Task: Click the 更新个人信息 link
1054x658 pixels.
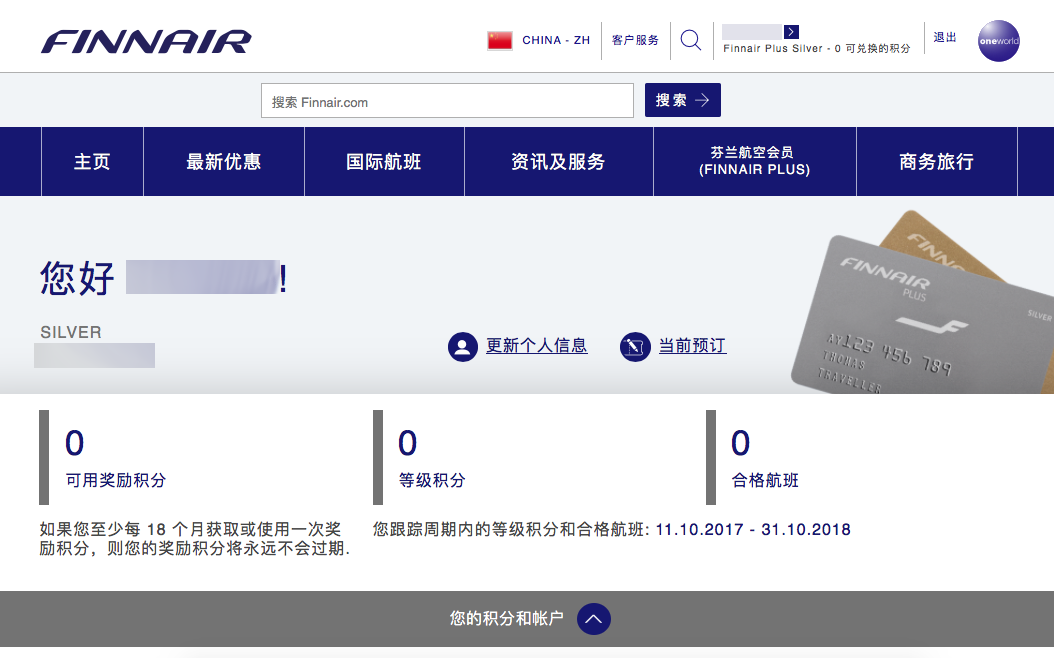Action: click(536, 346)
